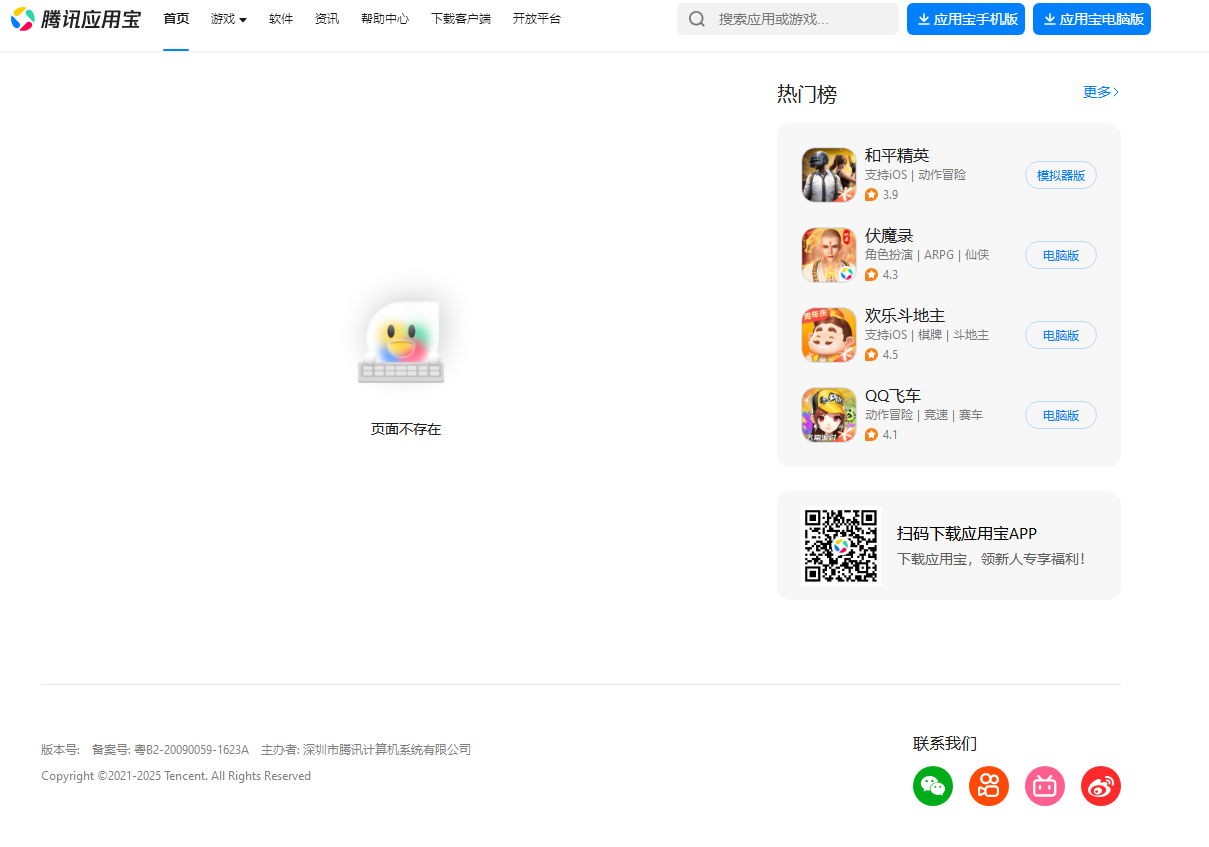Open the 和平精英 game icon
The height and width of the screenshot is (847, 1209).
click(x=828, y=175)
